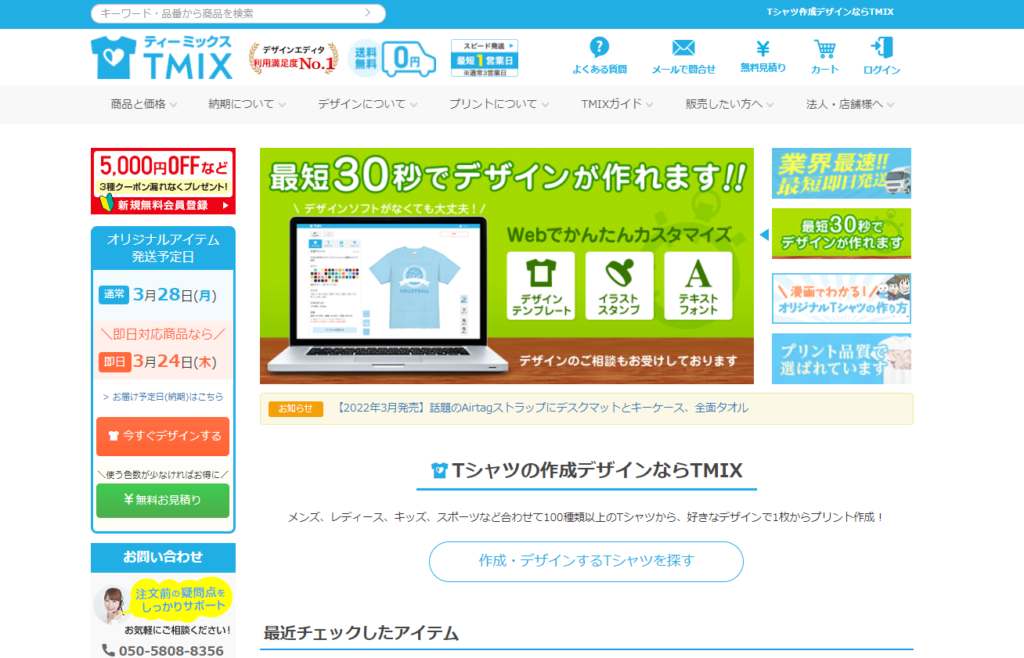Click the 無料お見積り green button
Image resolution: width=1024 pixels, height=658 pixels.
[163, 500]
